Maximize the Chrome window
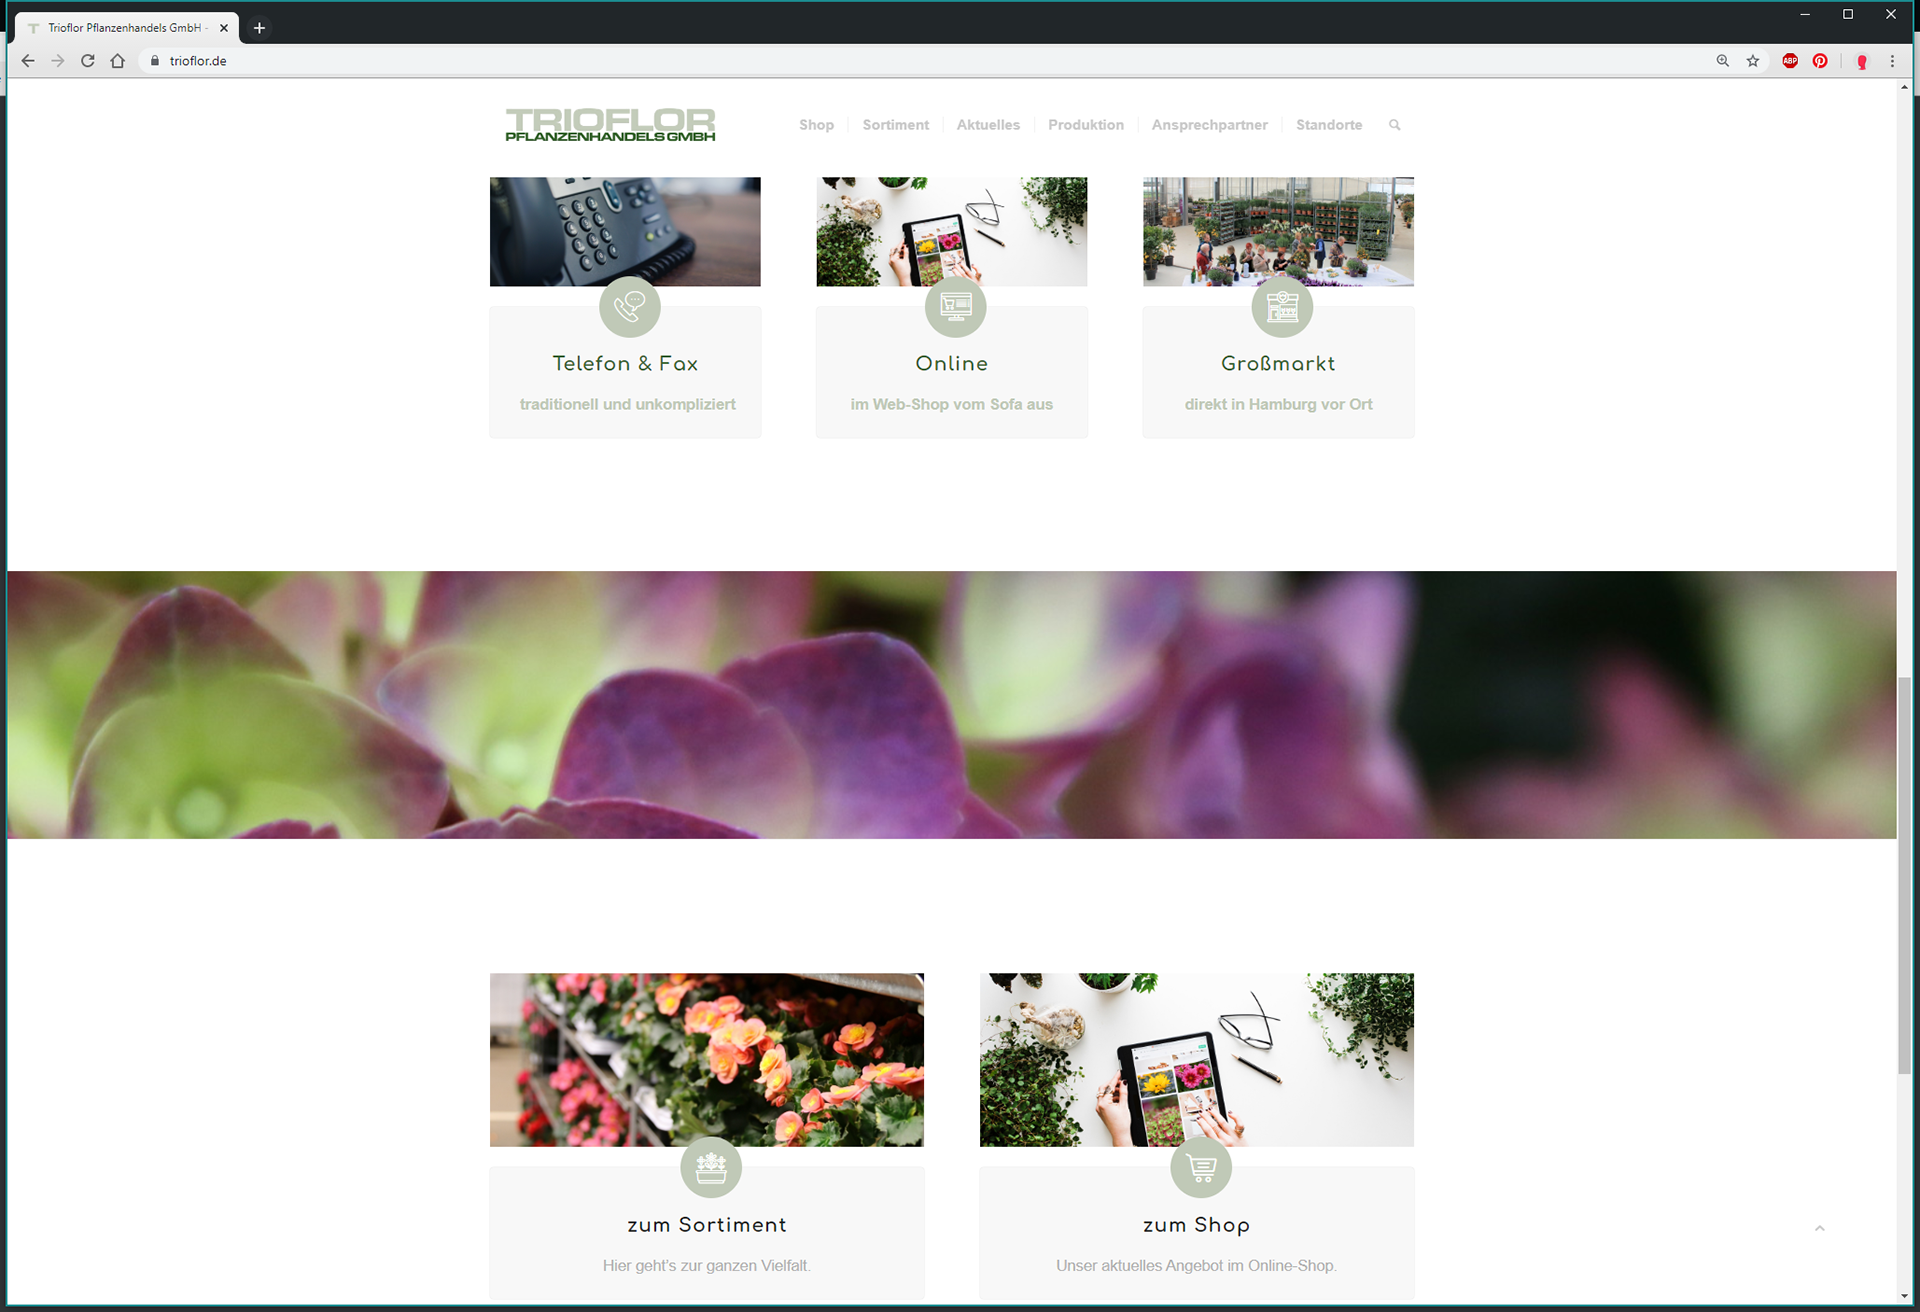Image resolution: width=1920 pixels, height=1312 pixels. [x=1848, y=14]
